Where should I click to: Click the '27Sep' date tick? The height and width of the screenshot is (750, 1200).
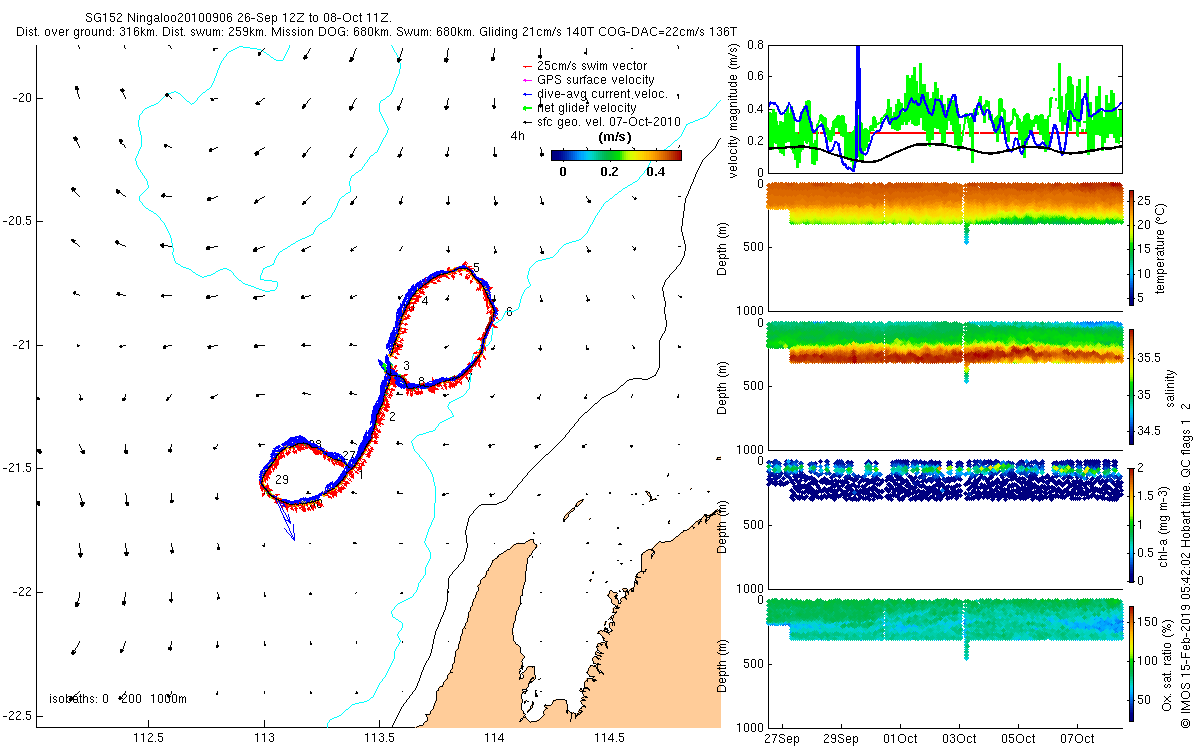tap(782, 739)
